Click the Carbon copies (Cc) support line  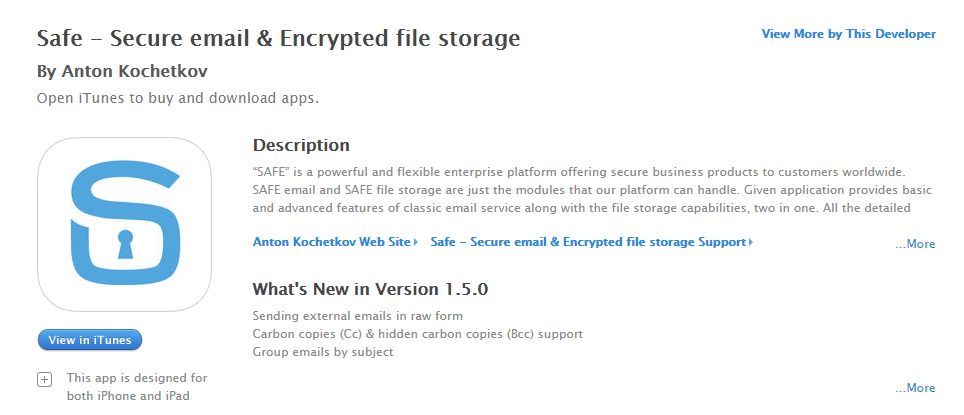coord(417,334)
